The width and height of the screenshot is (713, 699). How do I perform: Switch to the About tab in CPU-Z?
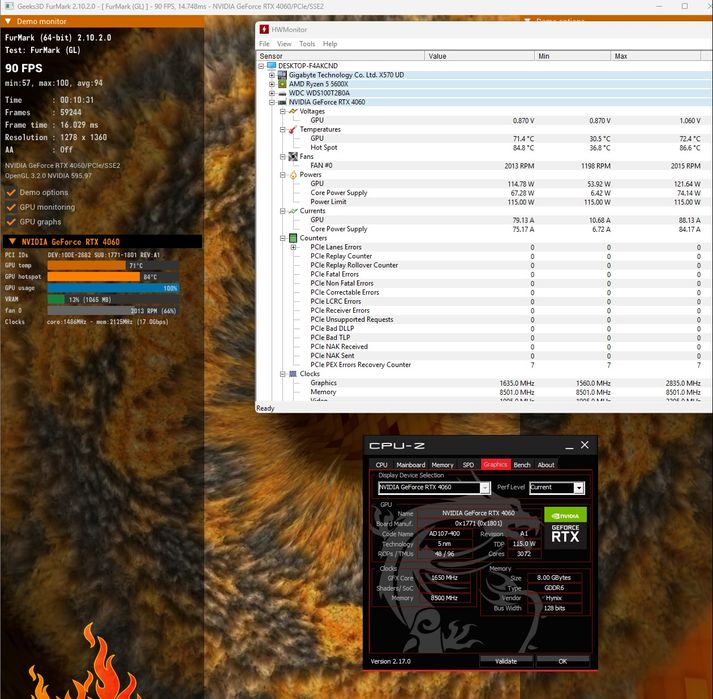pos(546,465)
